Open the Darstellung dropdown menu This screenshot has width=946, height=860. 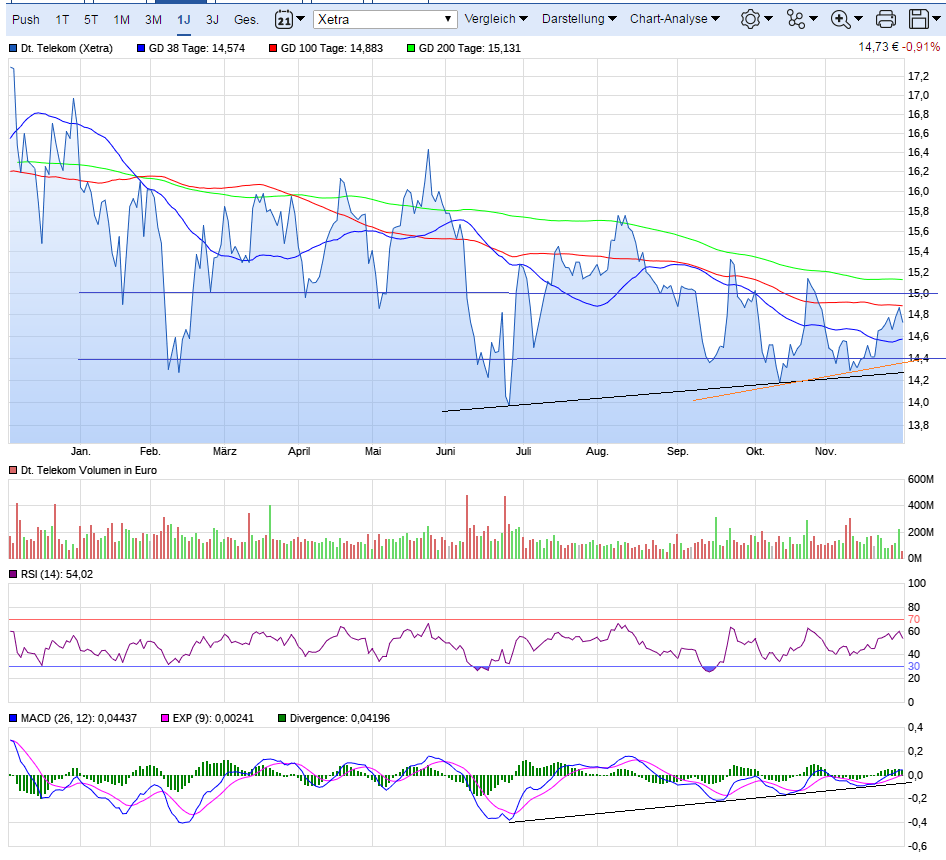point(579,19)
